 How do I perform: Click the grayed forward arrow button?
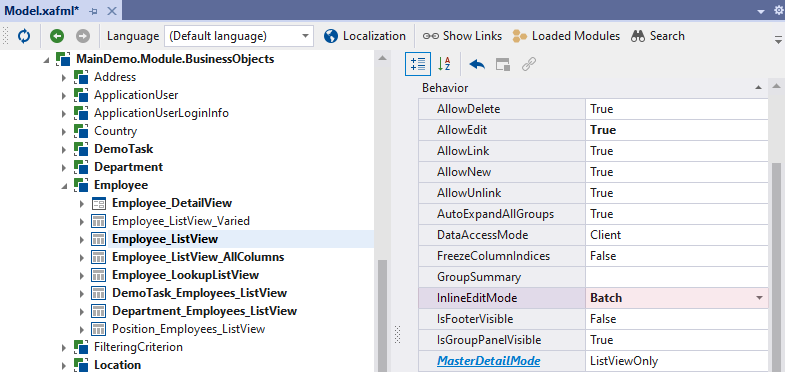click(x=83, y=36)
